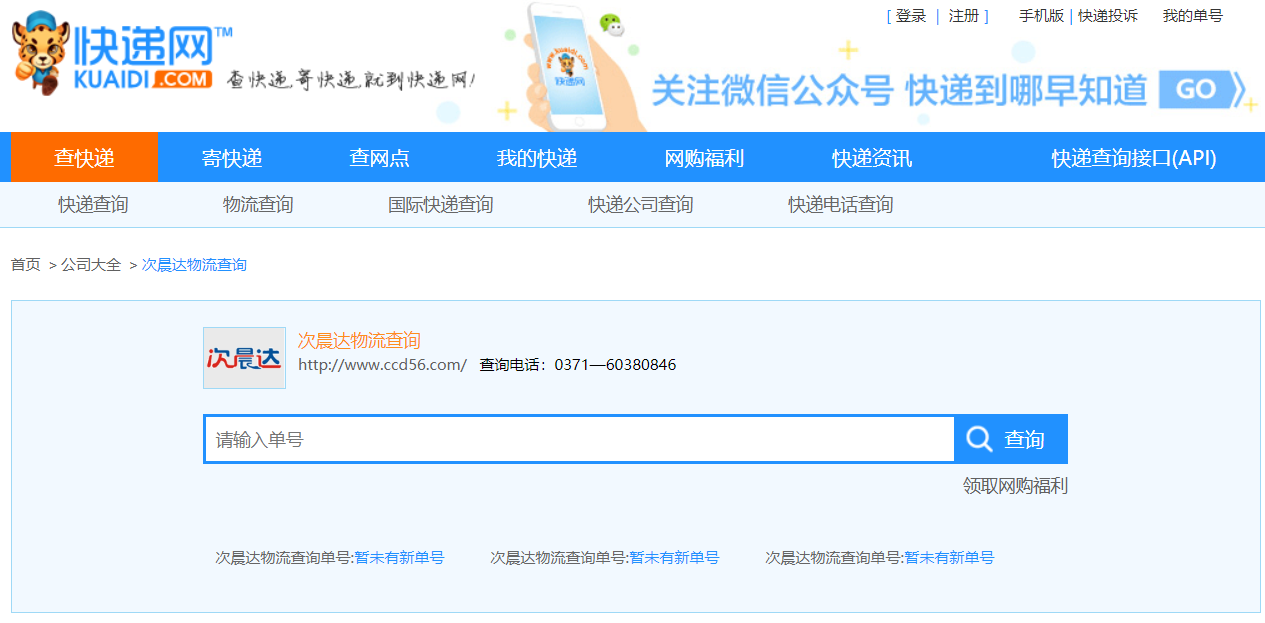Open the http://www.ccd56.com/ website link

[382, 365]
